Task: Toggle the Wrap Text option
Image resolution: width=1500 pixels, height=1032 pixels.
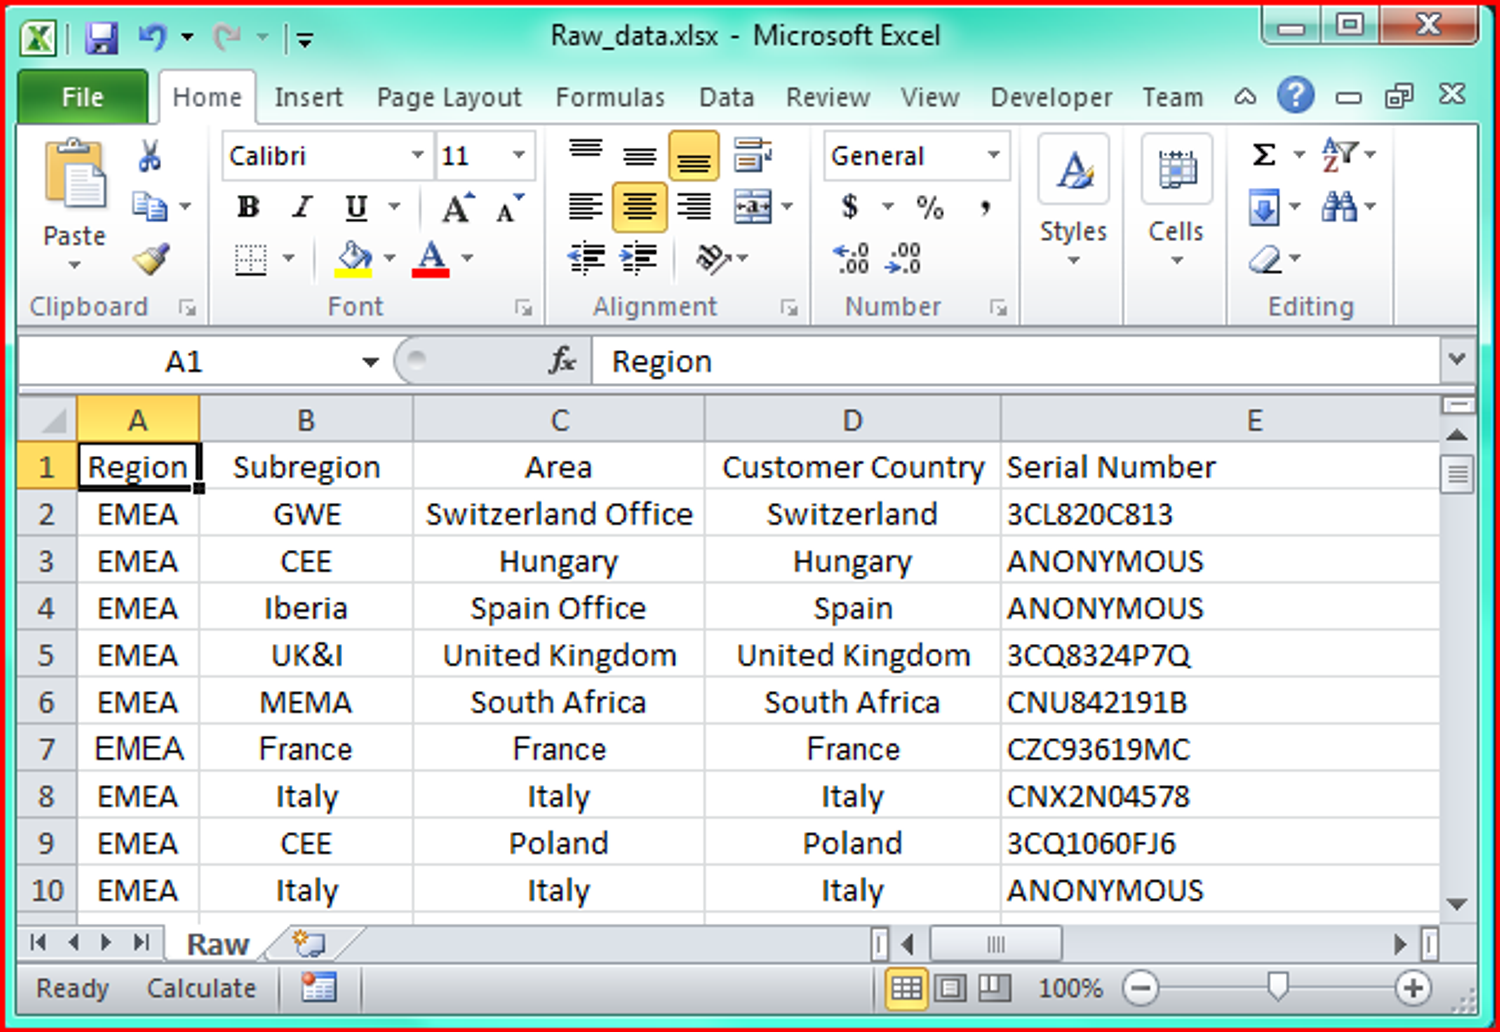Action: coord(750,155)
